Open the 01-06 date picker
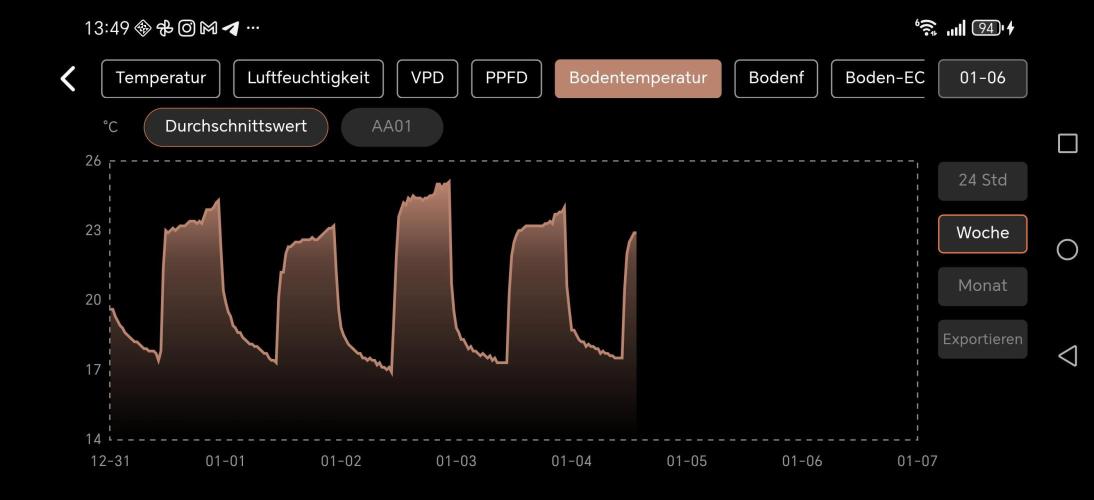 click(982, 78)
